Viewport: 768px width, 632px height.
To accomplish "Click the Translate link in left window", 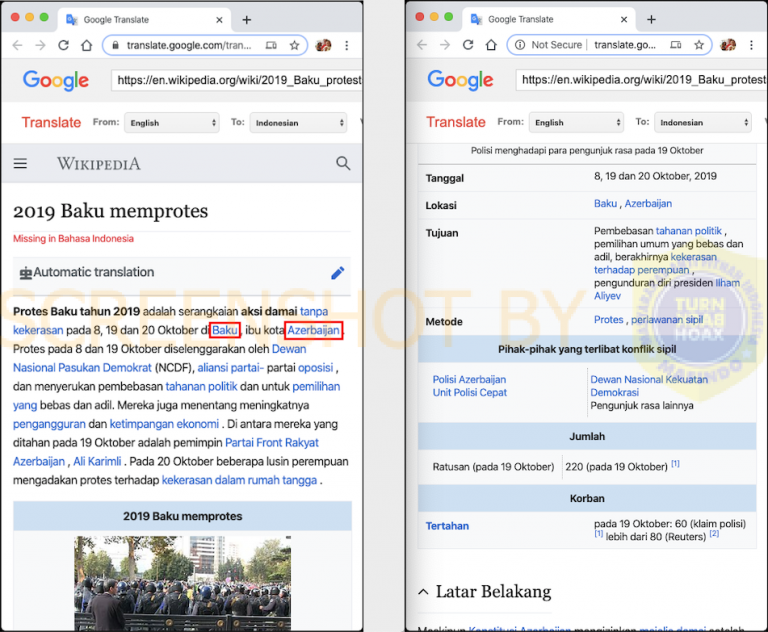I will (51, 122).
